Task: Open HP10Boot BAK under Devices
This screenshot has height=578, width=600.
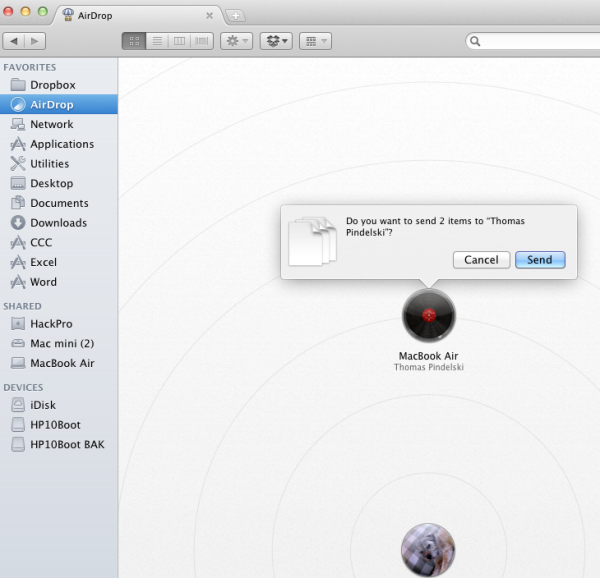Action: point(59,444)
